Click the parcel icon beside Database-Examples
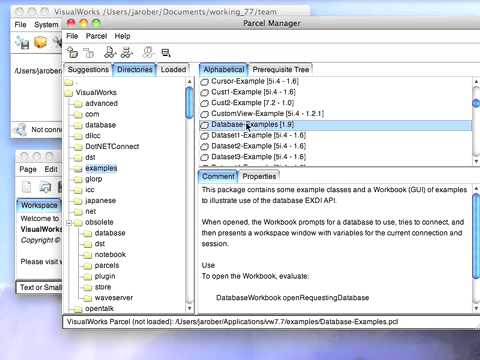The width and height of the screenshot is (480, 360). click(x=204, y=125)
